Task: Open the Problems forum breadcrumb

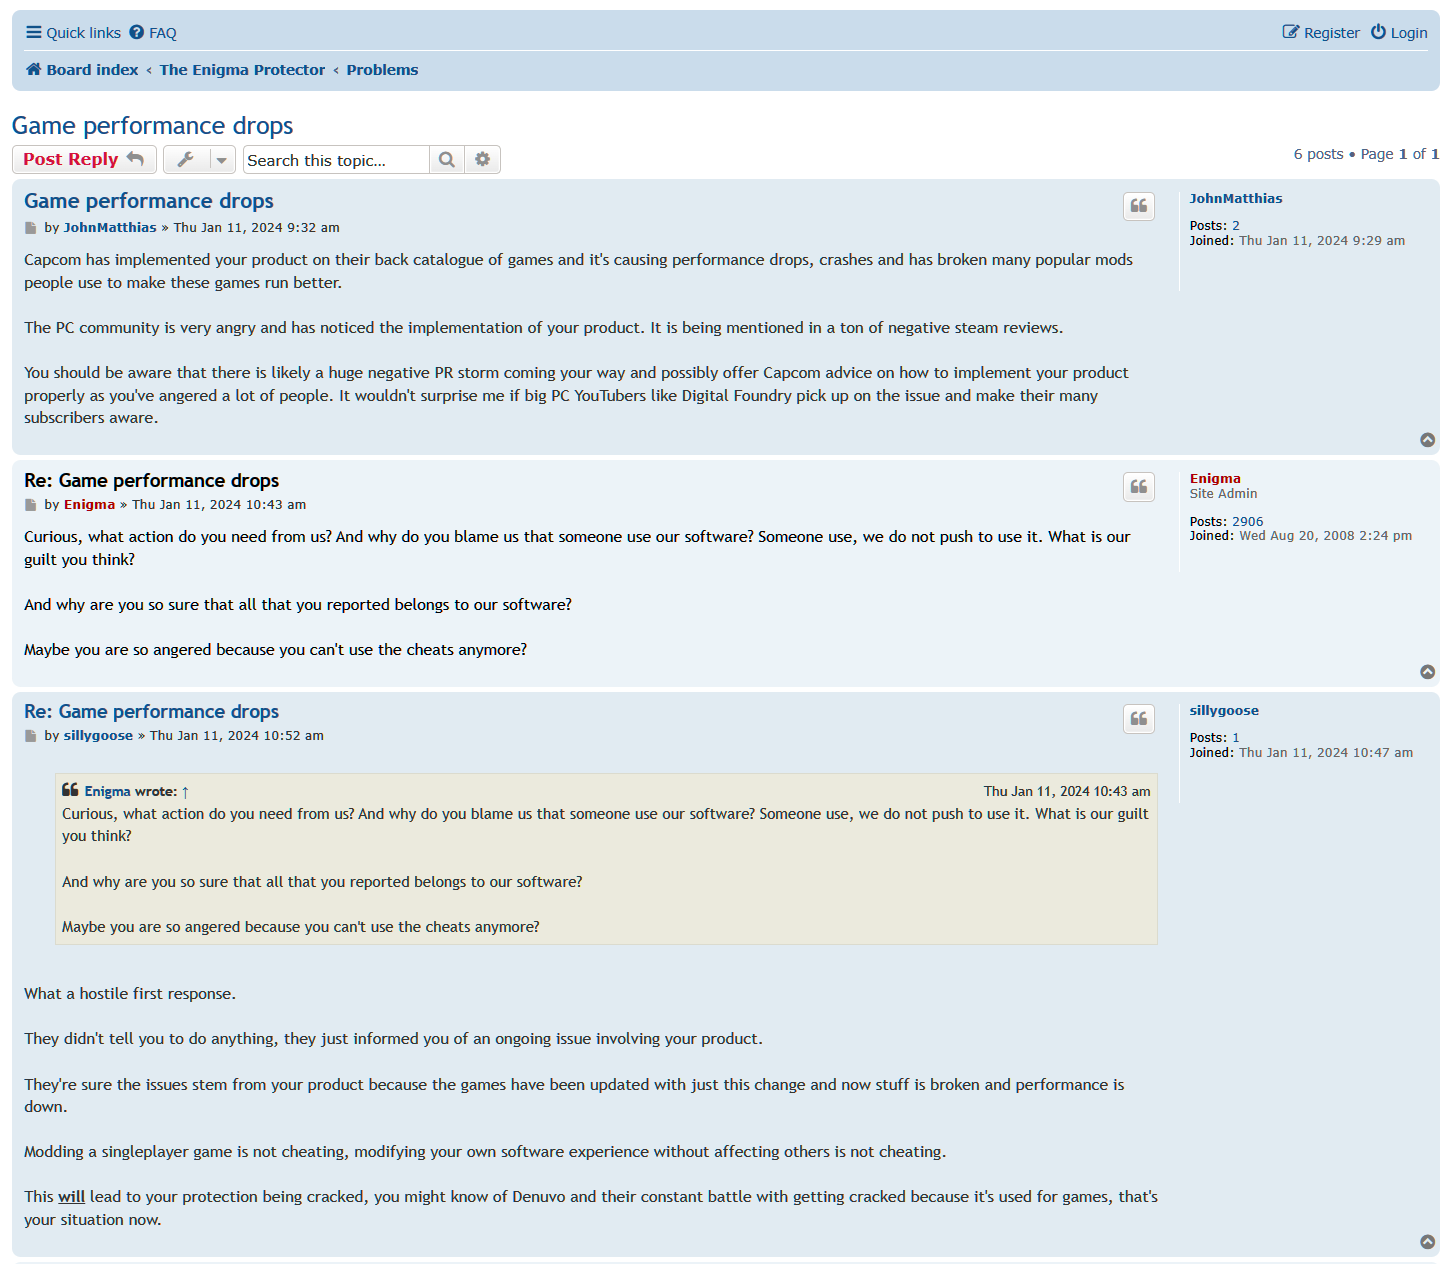Action: [x=382, y=70]
